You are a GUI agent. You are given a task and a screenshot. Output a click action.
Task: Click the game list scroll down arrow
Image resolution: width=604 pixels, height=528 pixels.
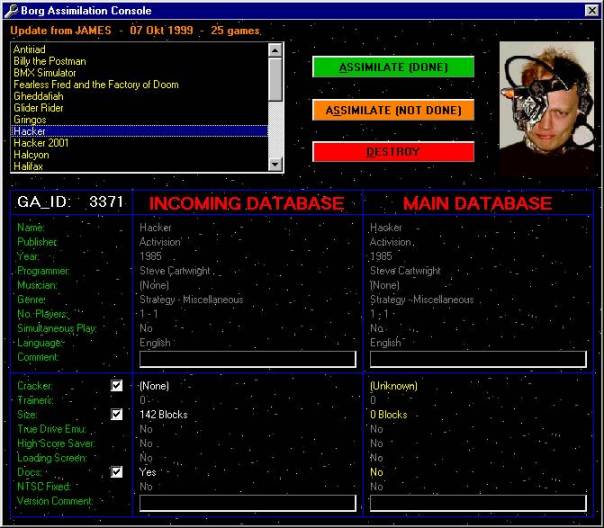[x=275, y=164]
